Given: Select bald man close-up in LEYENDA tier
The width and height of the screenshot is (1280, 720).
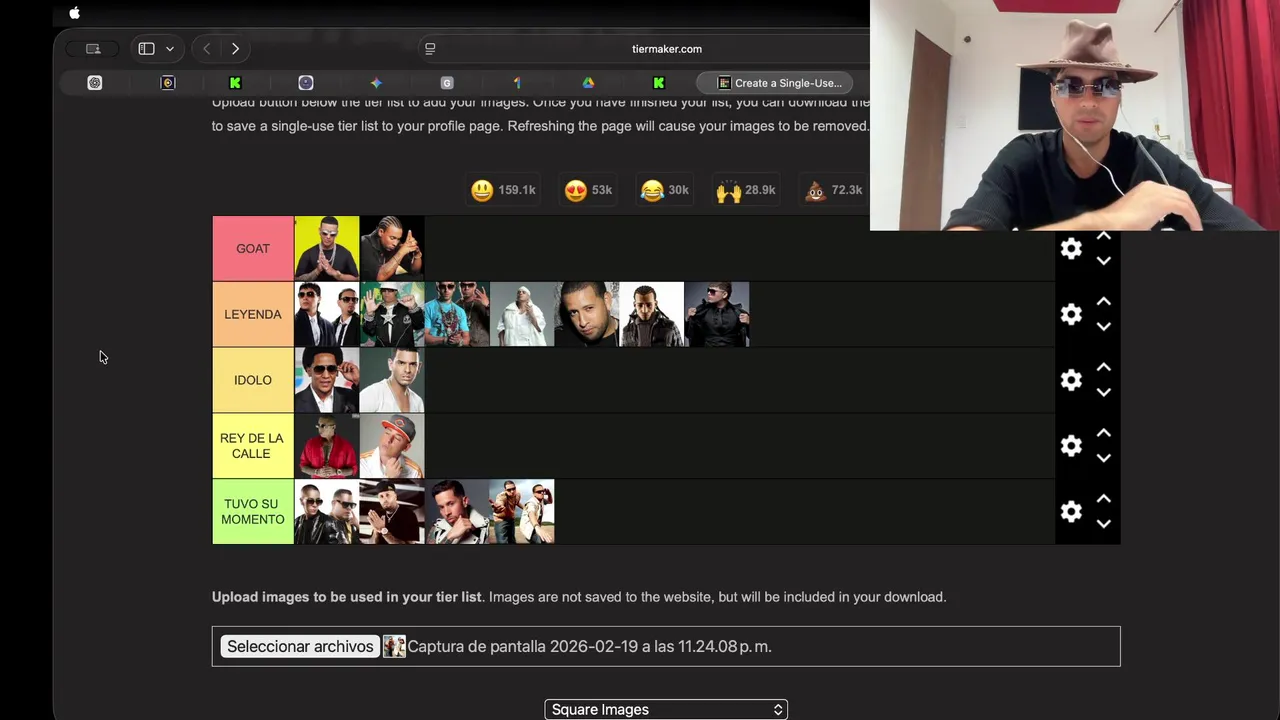Looking at the screenshot, I should [587, 314].
